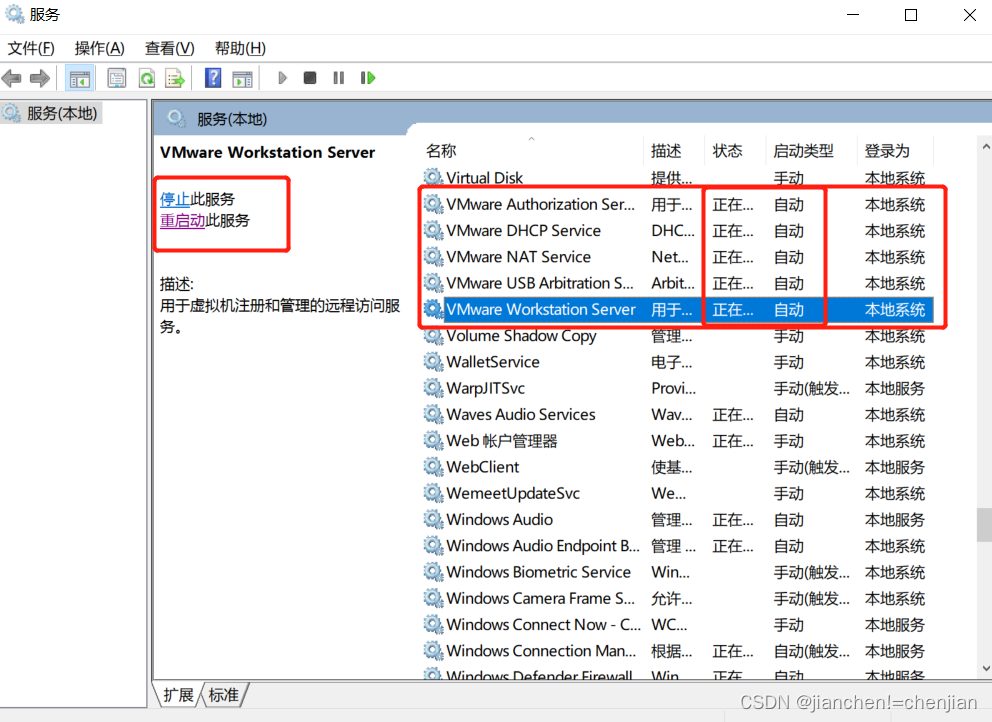This screenshot has height=722, width=992.
Task: Click the 停止 link to stop service
Action: [175, 199]
